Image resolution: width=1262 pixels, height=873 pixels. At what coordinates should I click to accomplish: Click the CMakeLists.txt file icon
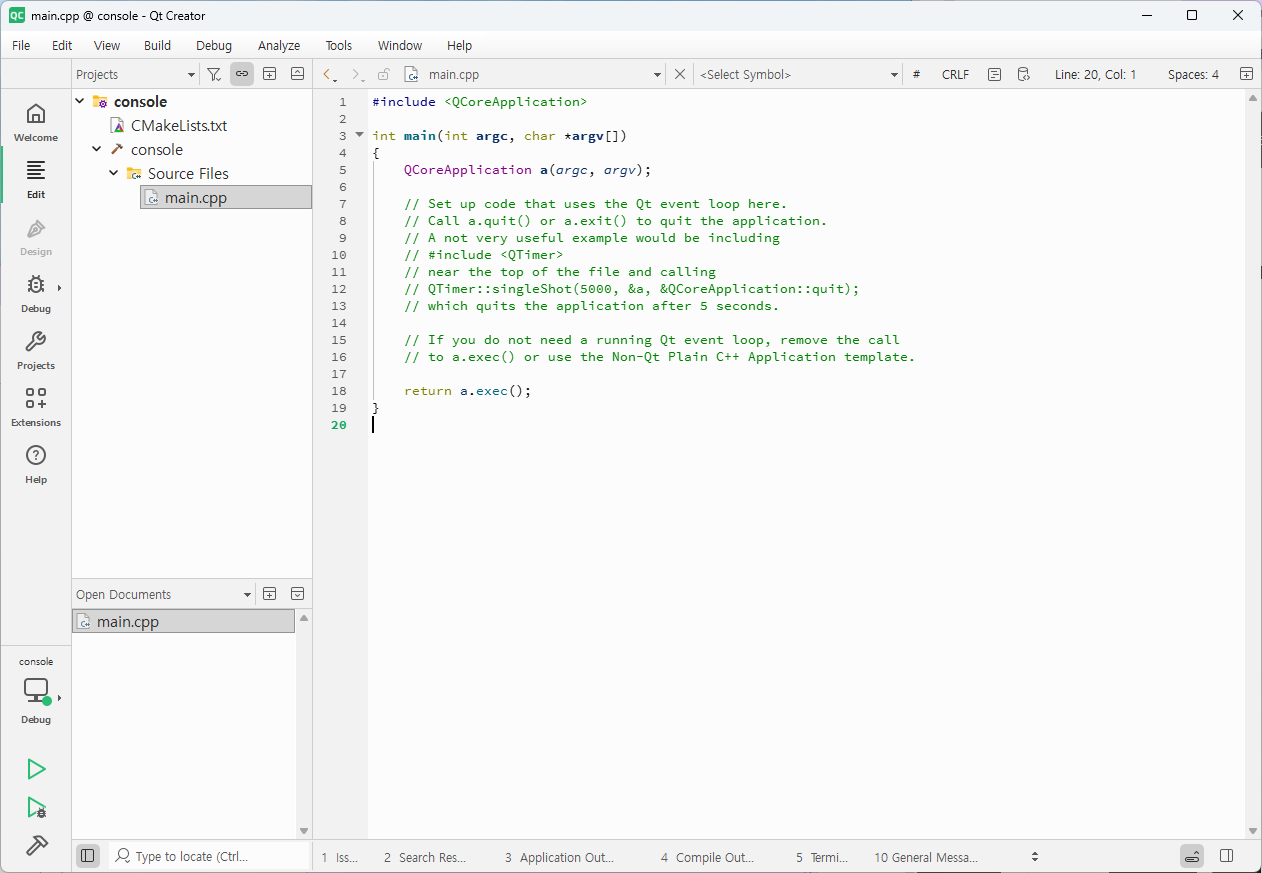pos(117,126)
